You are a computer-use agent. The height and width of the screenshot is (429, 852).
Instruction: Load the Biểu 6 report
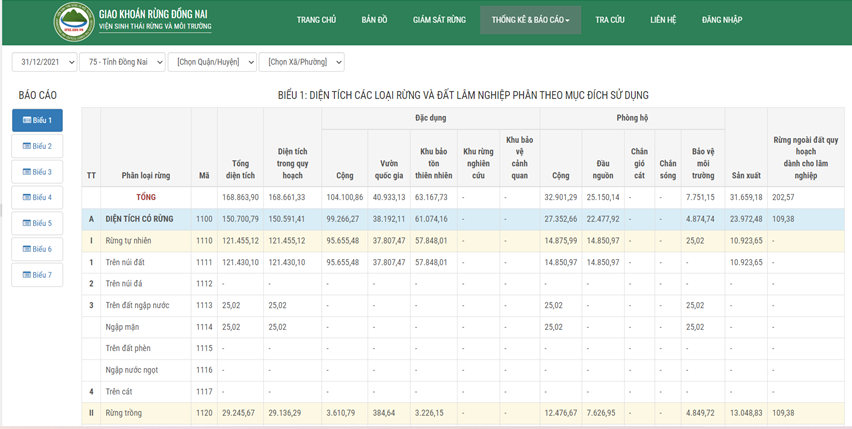tap(37, 249)
